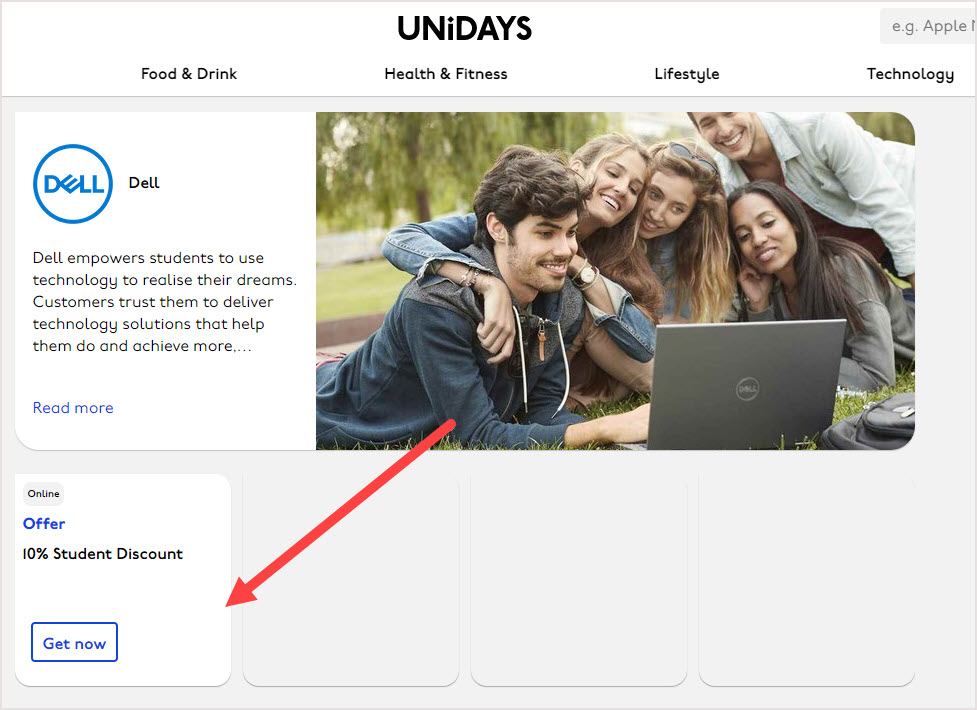Select the third empty offer card
Image resolution: width=977 pixels, height=710 pixels.
point(579,580)
